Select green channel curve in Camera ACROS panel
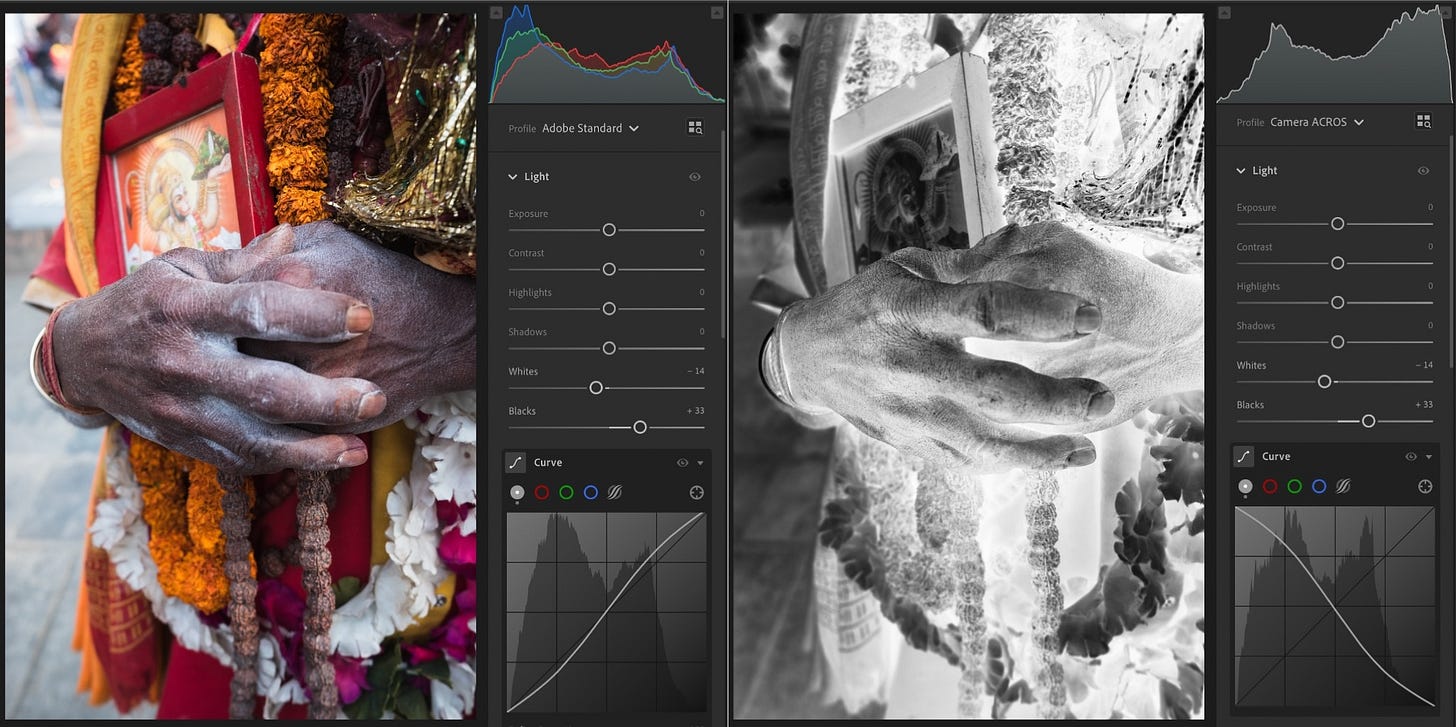Viewport: 1456px width, 727px height. [1294, 486]
